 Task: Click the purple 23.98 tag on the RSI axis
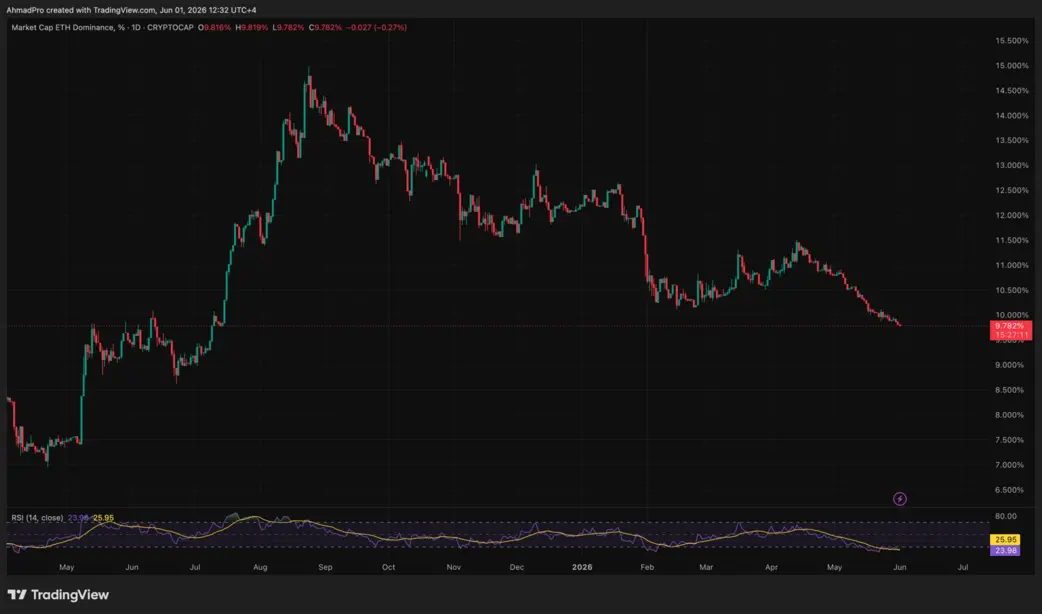[1005, 550]
